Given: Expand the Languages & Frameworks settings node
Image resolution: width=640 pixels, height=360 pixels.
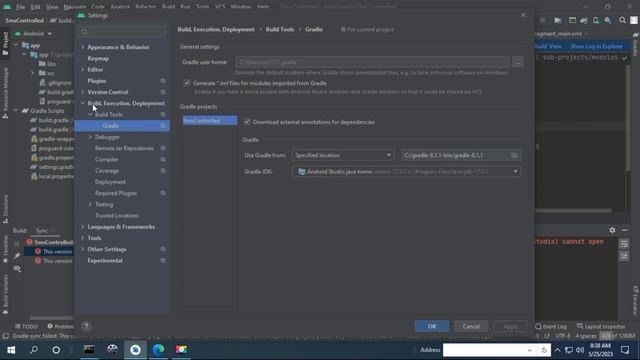Looking at the screenshot, I should coord(83,227).
